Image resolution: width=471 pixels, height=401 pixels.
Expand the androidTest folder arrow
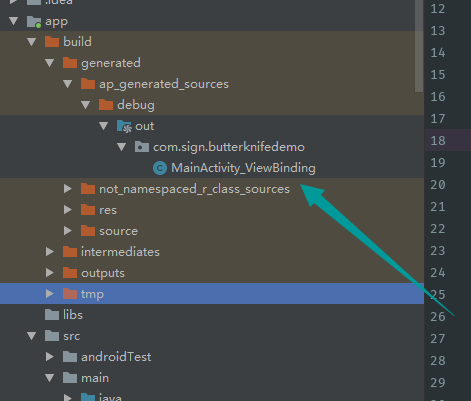tap(50, 357)
